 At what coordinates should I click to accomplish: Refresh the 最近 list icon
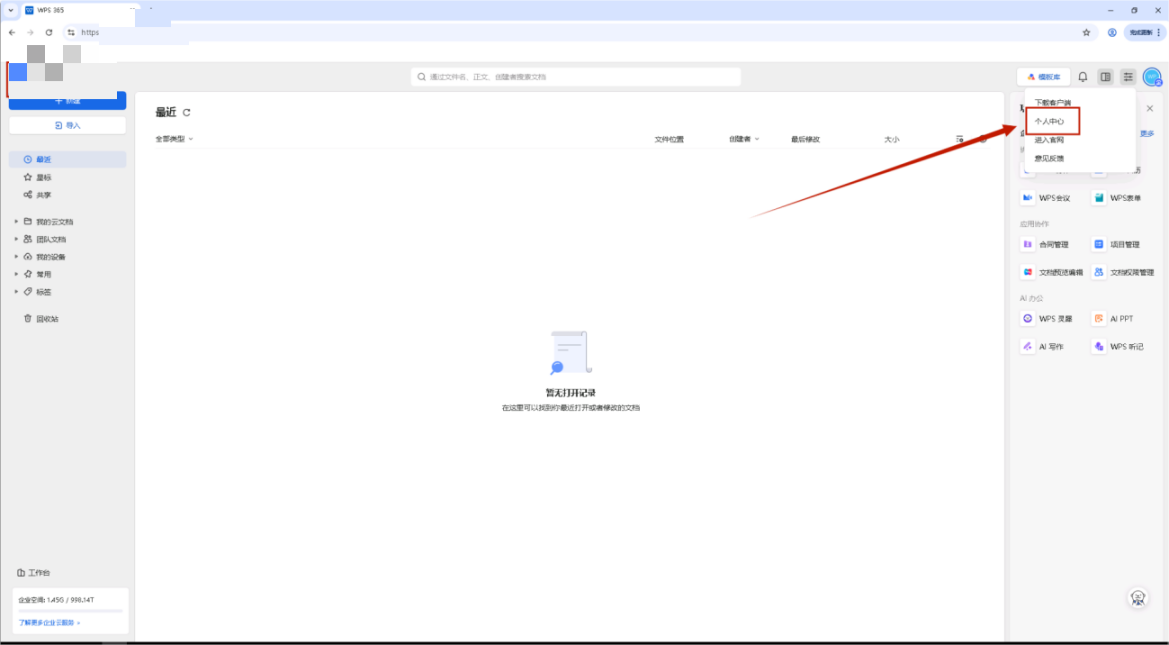tap(186, 113)
